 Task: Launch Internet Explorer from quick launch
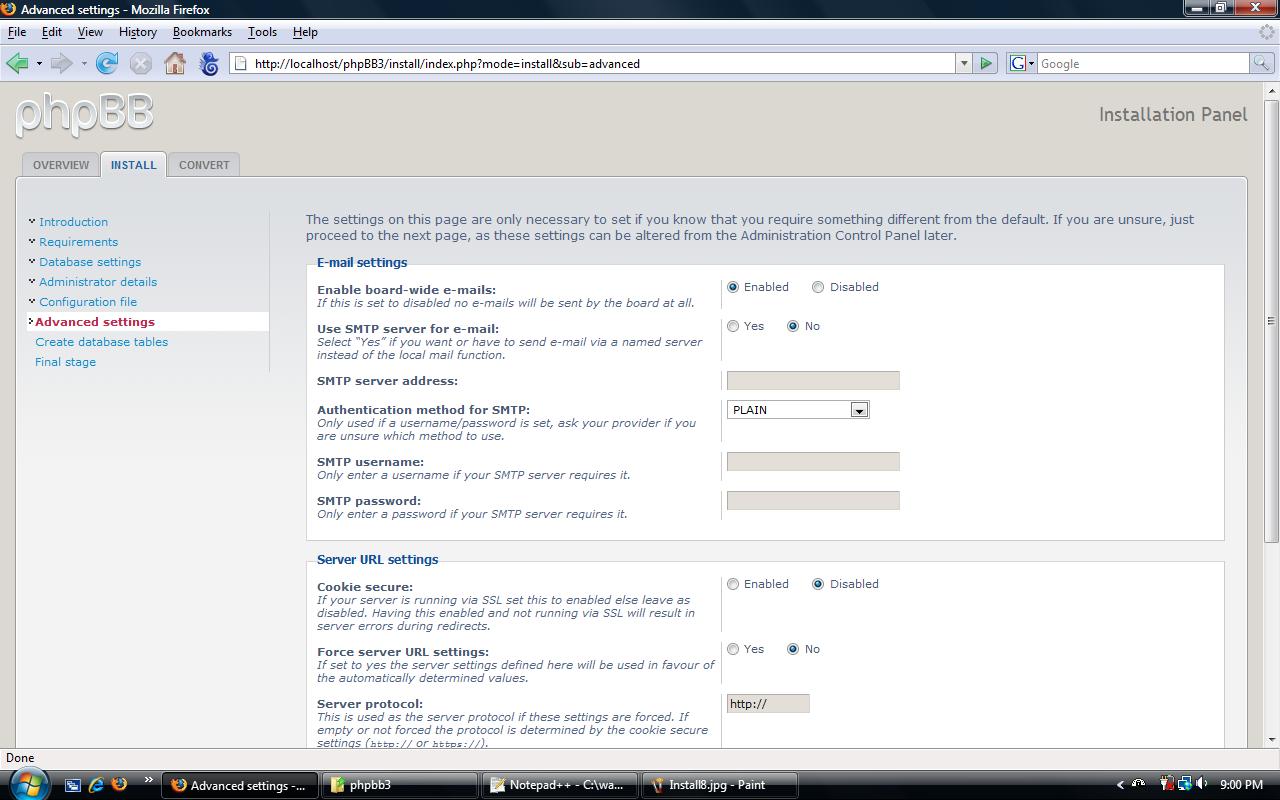click(97, 785)
